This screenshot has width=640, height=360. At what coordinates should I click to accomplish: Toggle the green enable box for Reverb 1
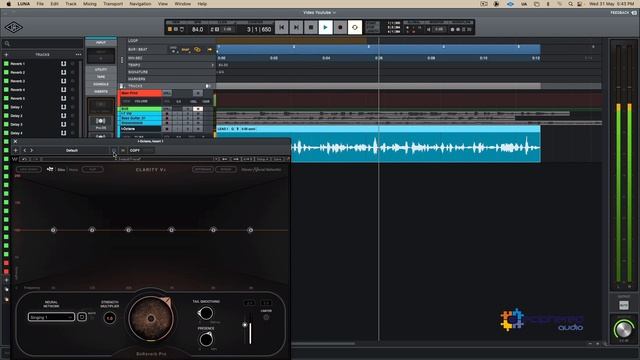pyautogui.click(x=6, y=64)
